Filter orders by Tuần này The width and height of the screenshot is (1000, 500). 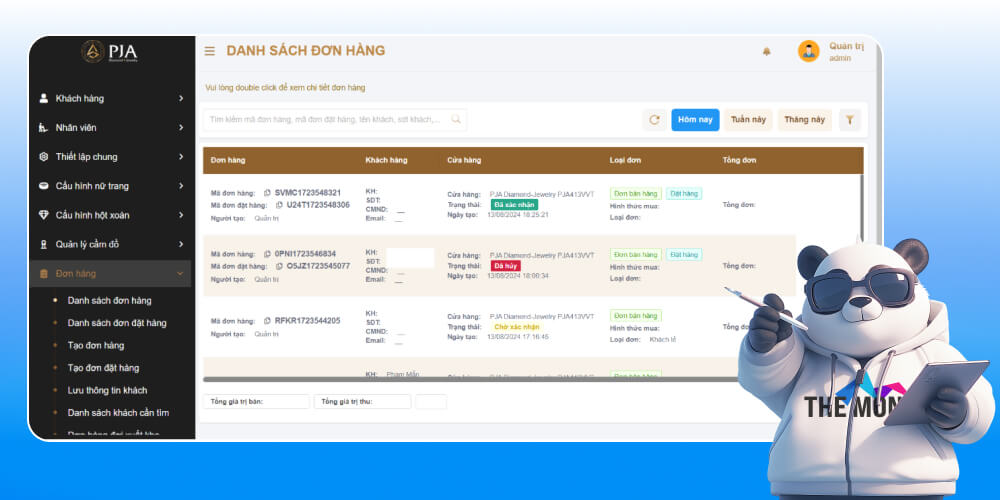(748, 120)
